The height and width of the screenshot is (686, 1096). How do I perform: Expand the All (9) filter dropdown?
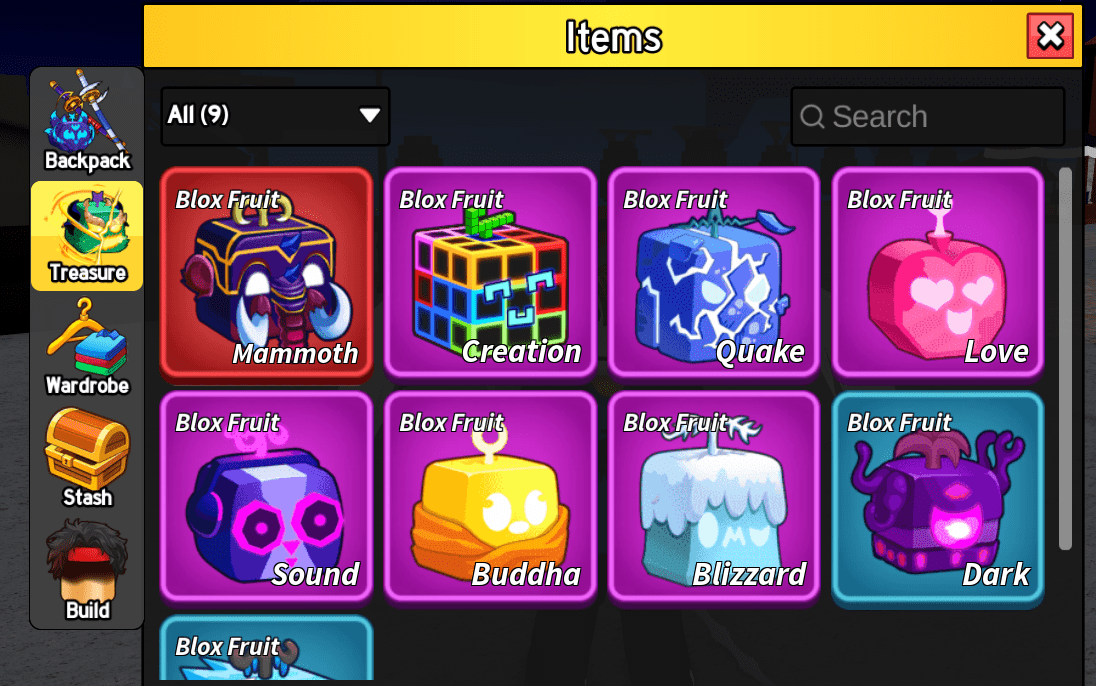point(275,116)
